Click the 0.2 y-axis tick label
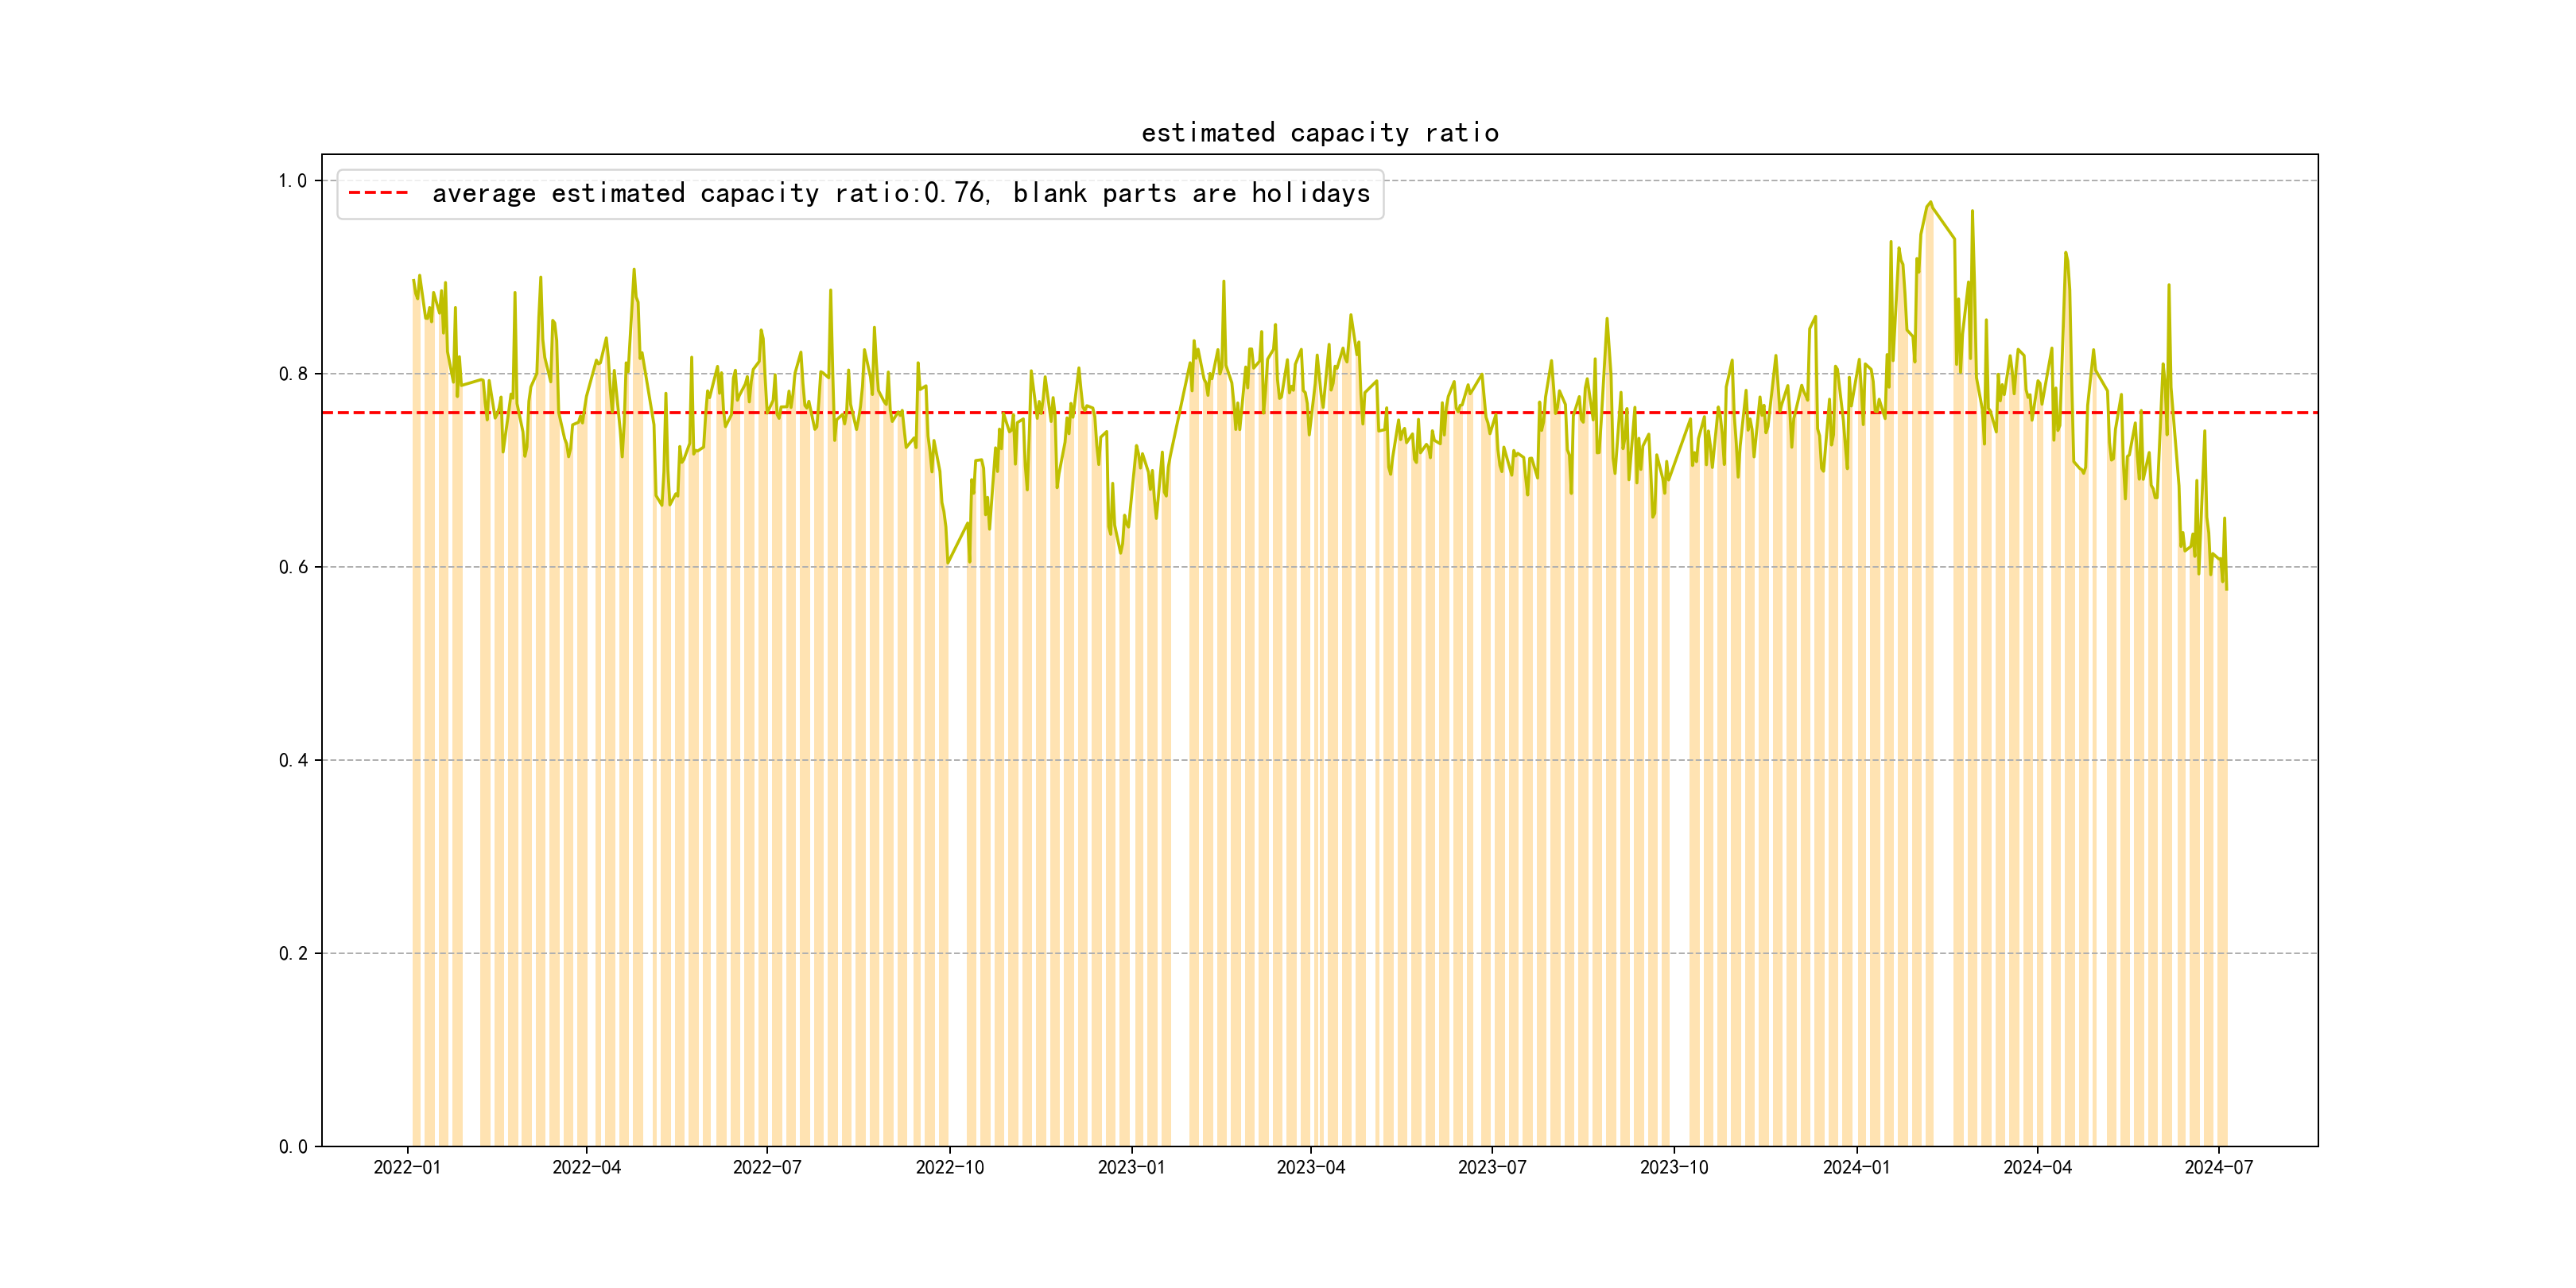Screen dimensions: 2576x1288 (292, 953)
